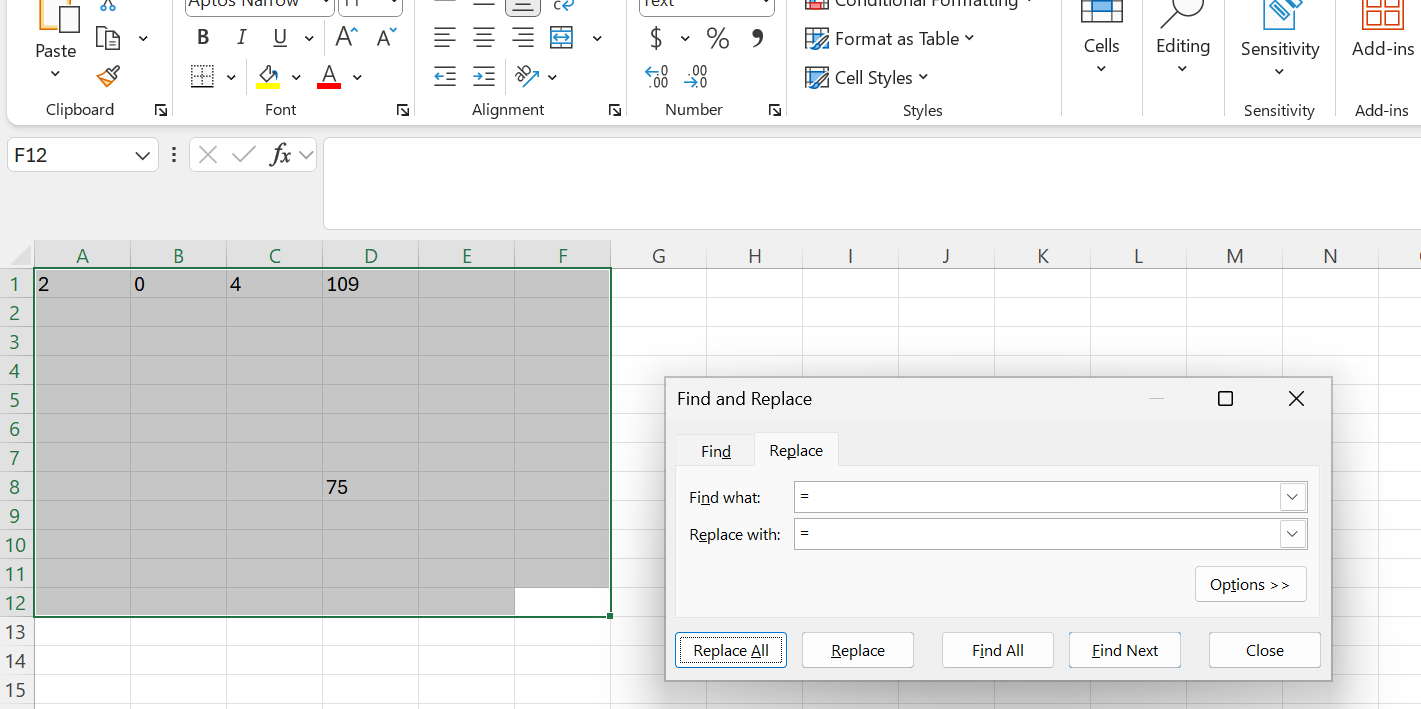Screen dimensions: 1421x709
Task: Switch to the Find tab
Action: (716, 451)
